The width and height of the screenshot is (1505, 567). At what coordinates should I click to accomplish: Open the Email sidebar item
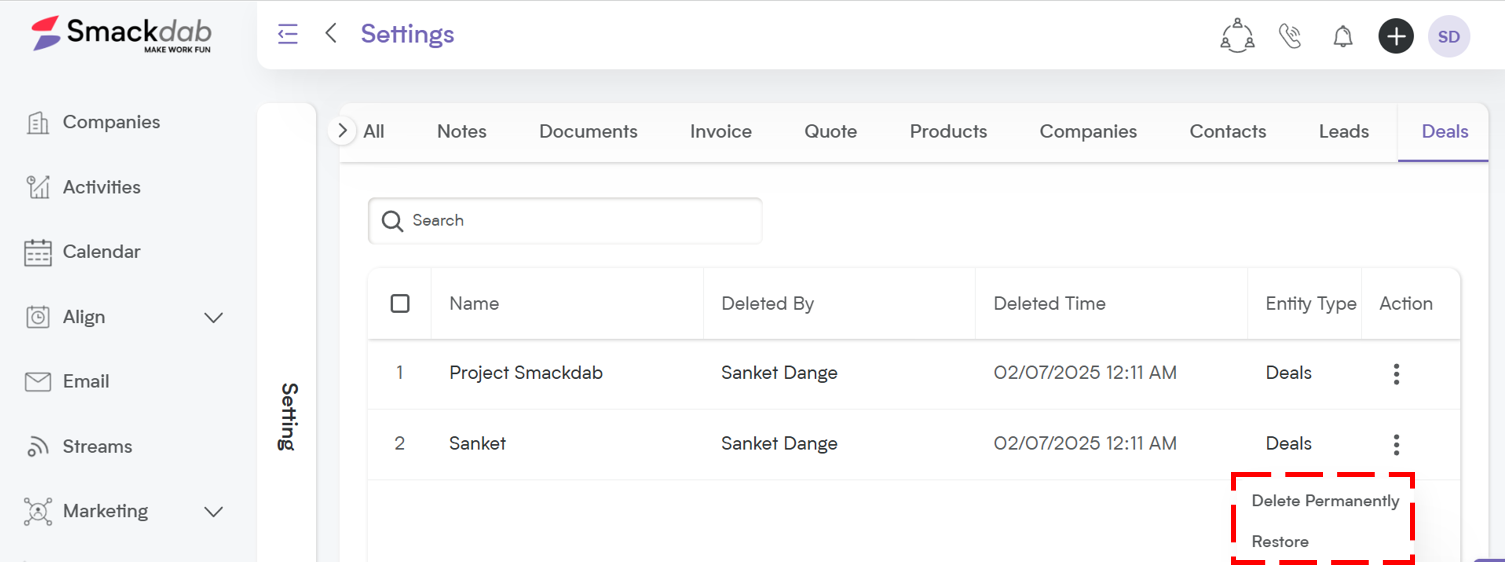(x=67, y=381)
